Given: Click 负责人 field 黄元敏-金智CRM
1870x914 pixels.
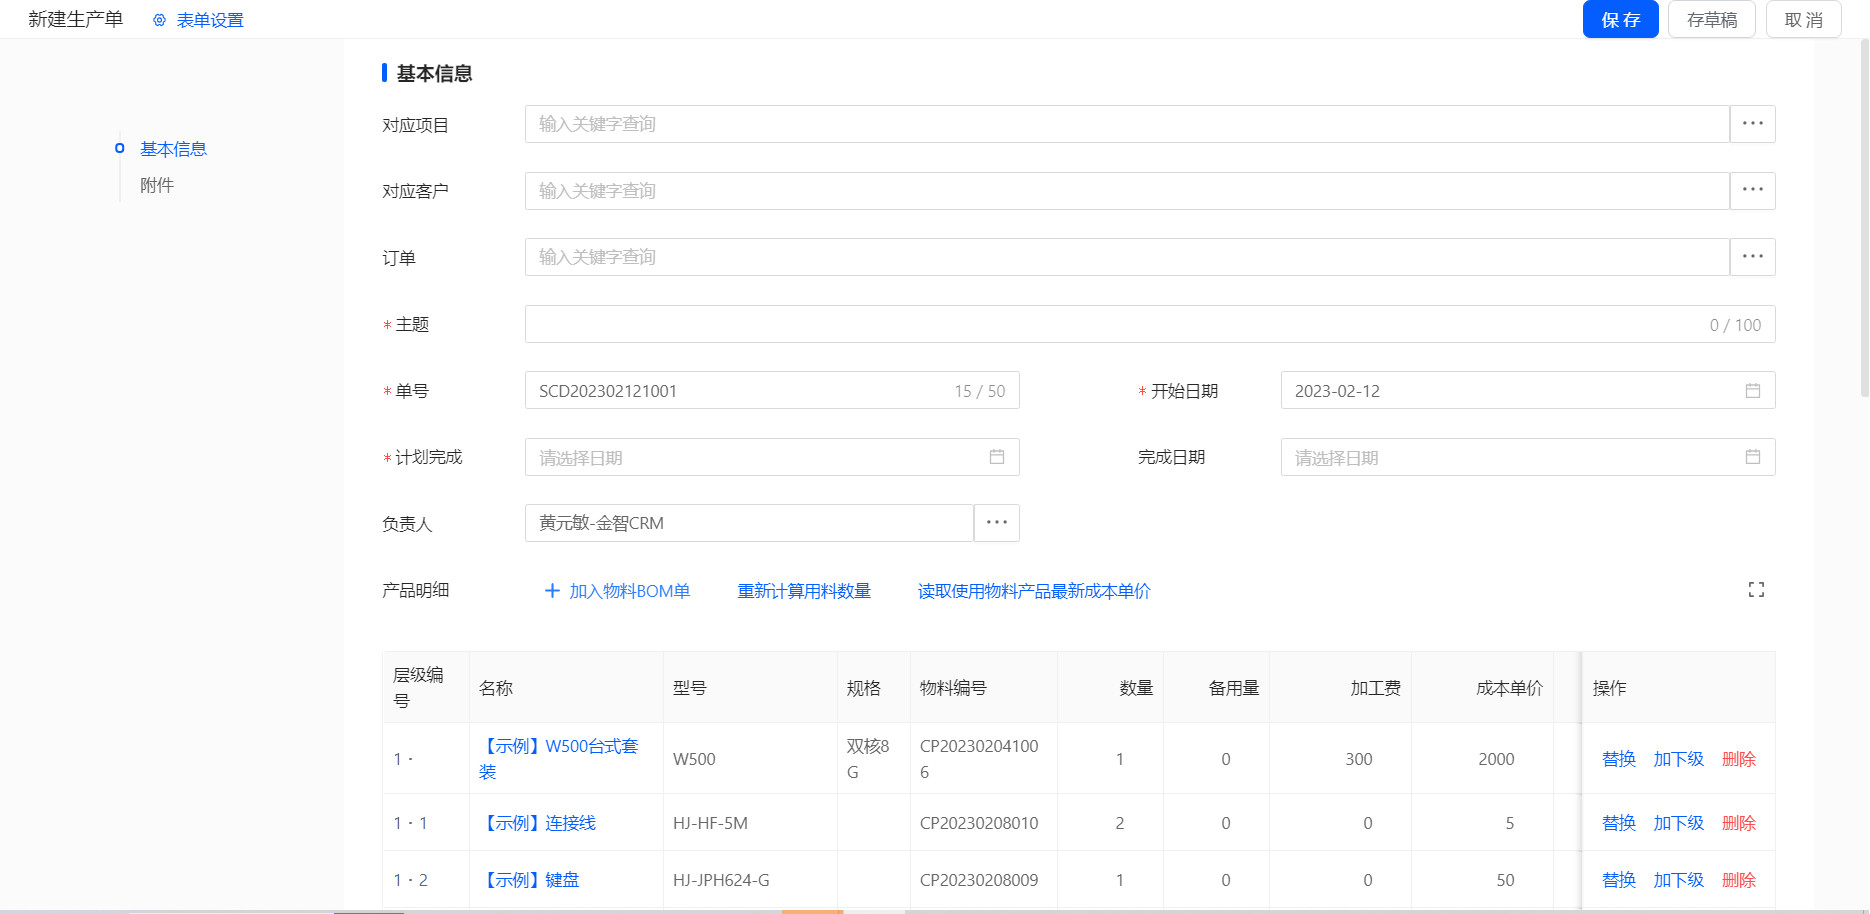Looking at the screenshot, I should coord(749,523).
